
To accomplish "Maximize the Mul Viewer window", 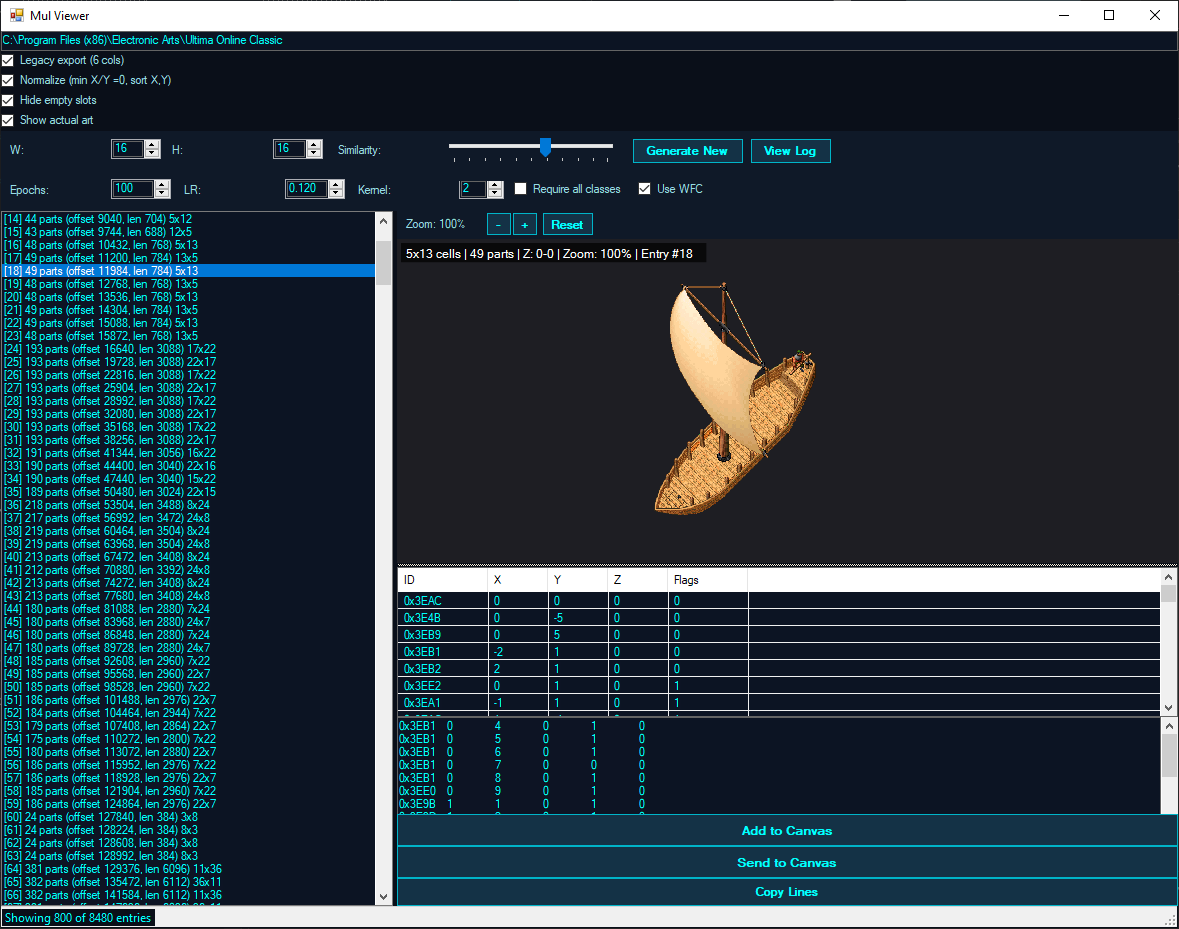I will click(x=1109, y=15).
